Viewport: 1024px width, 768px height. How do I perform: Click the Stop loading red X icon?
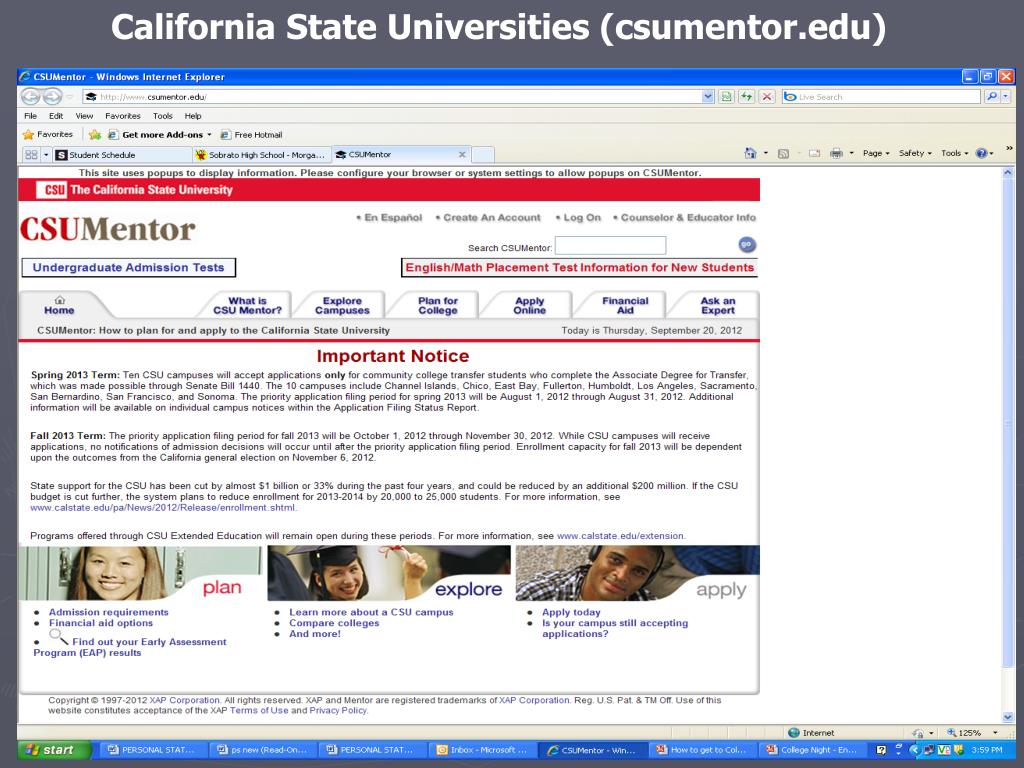767,97
